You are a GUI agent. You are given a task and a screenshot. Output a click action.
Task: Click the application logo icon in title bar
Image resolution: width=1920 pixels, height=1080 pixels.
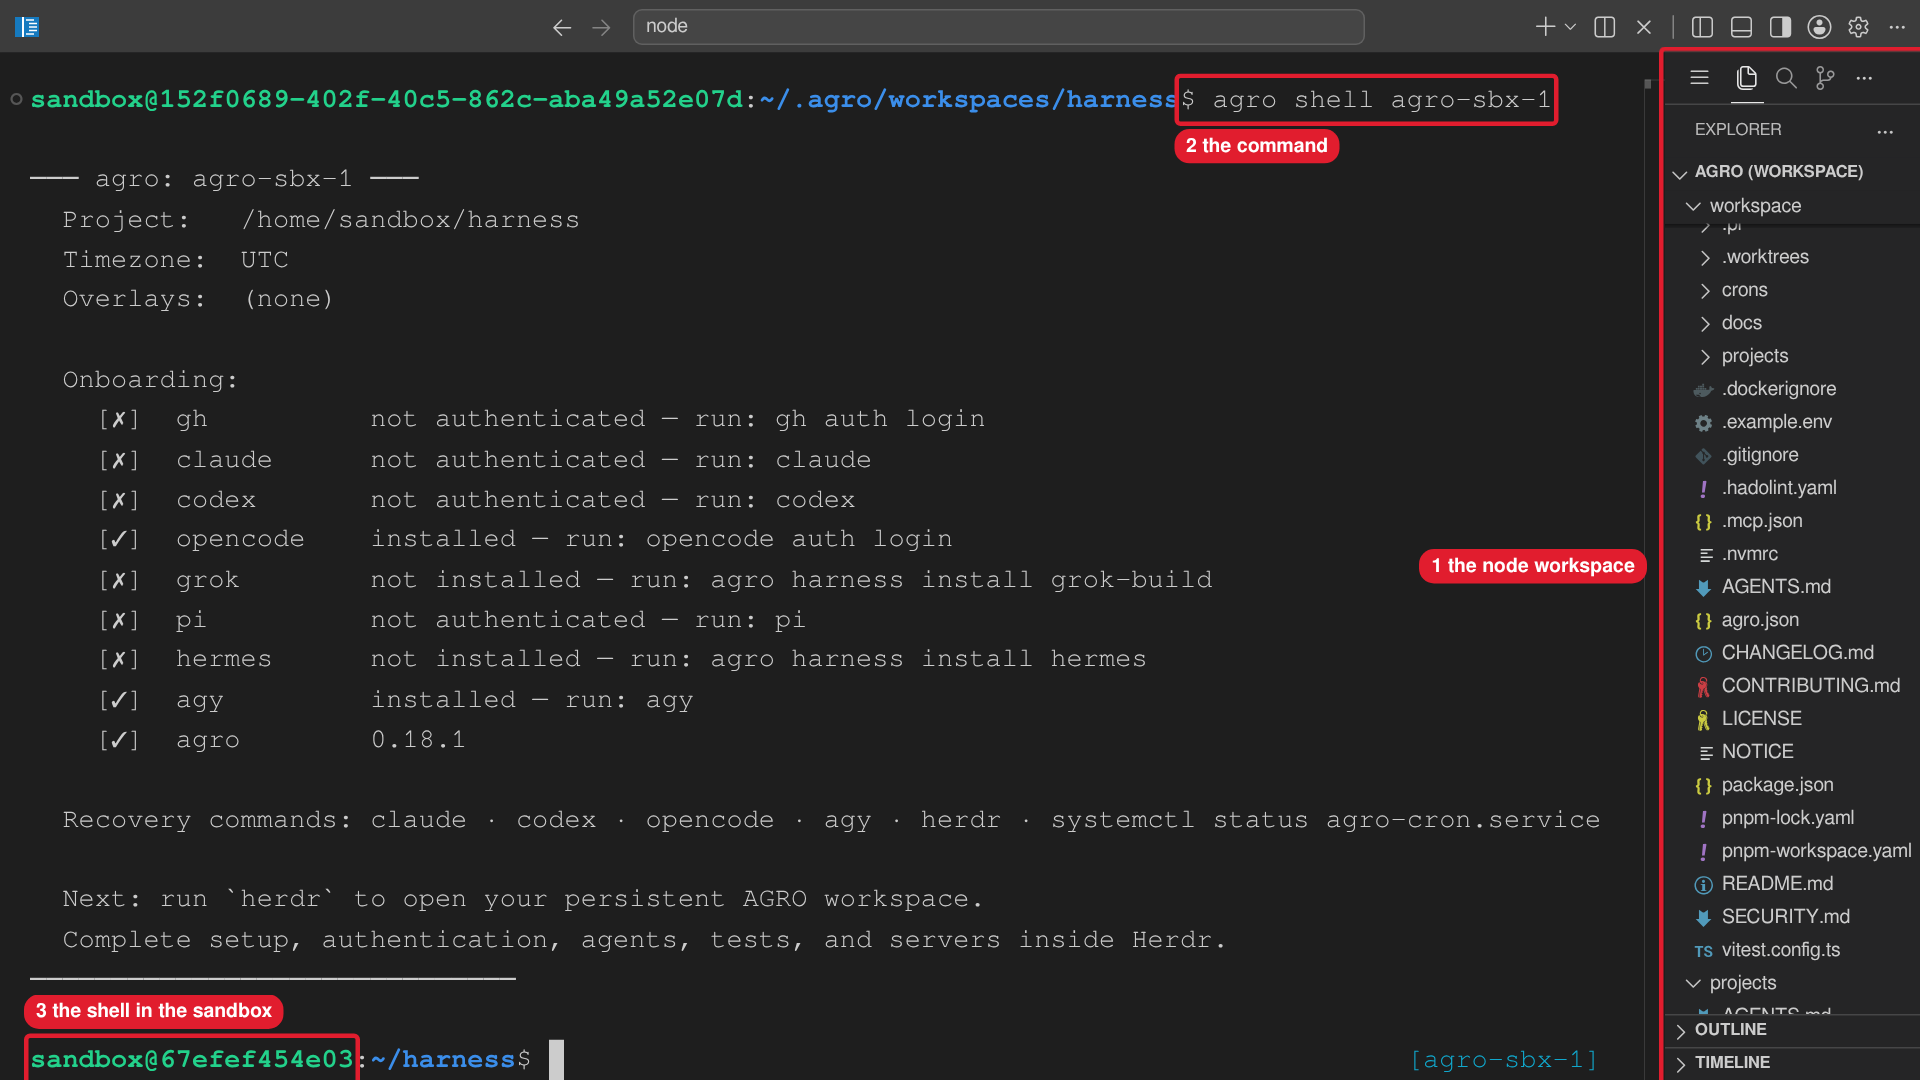tap(27, 27)
